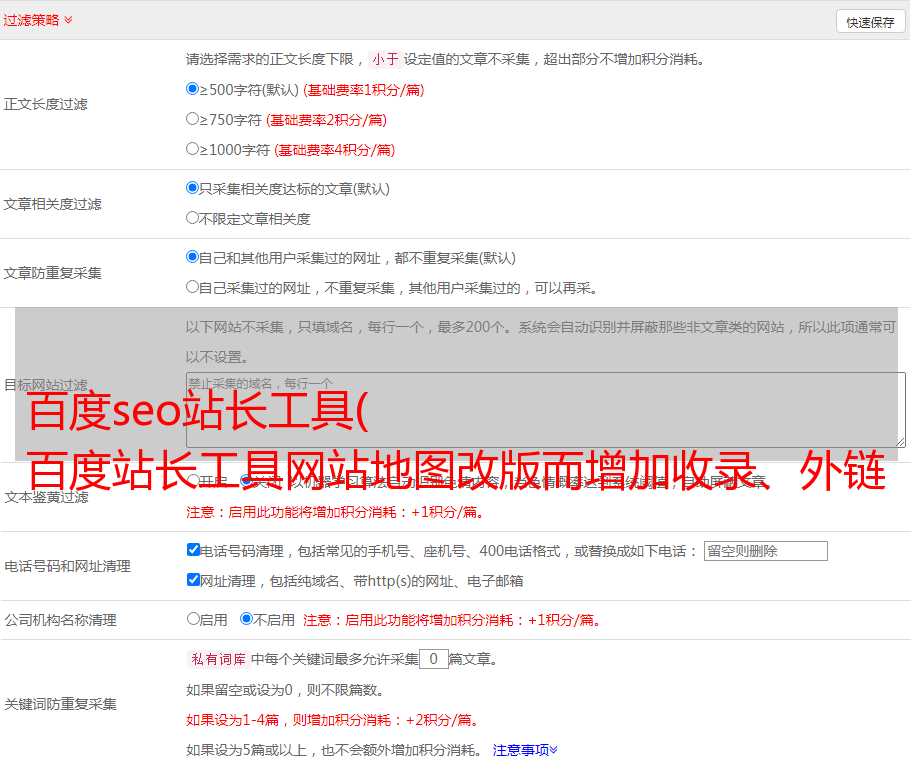The image size is (912, 768).
Task: Select 不启用 for 公司机构名称清理
Action: point(247,619)
